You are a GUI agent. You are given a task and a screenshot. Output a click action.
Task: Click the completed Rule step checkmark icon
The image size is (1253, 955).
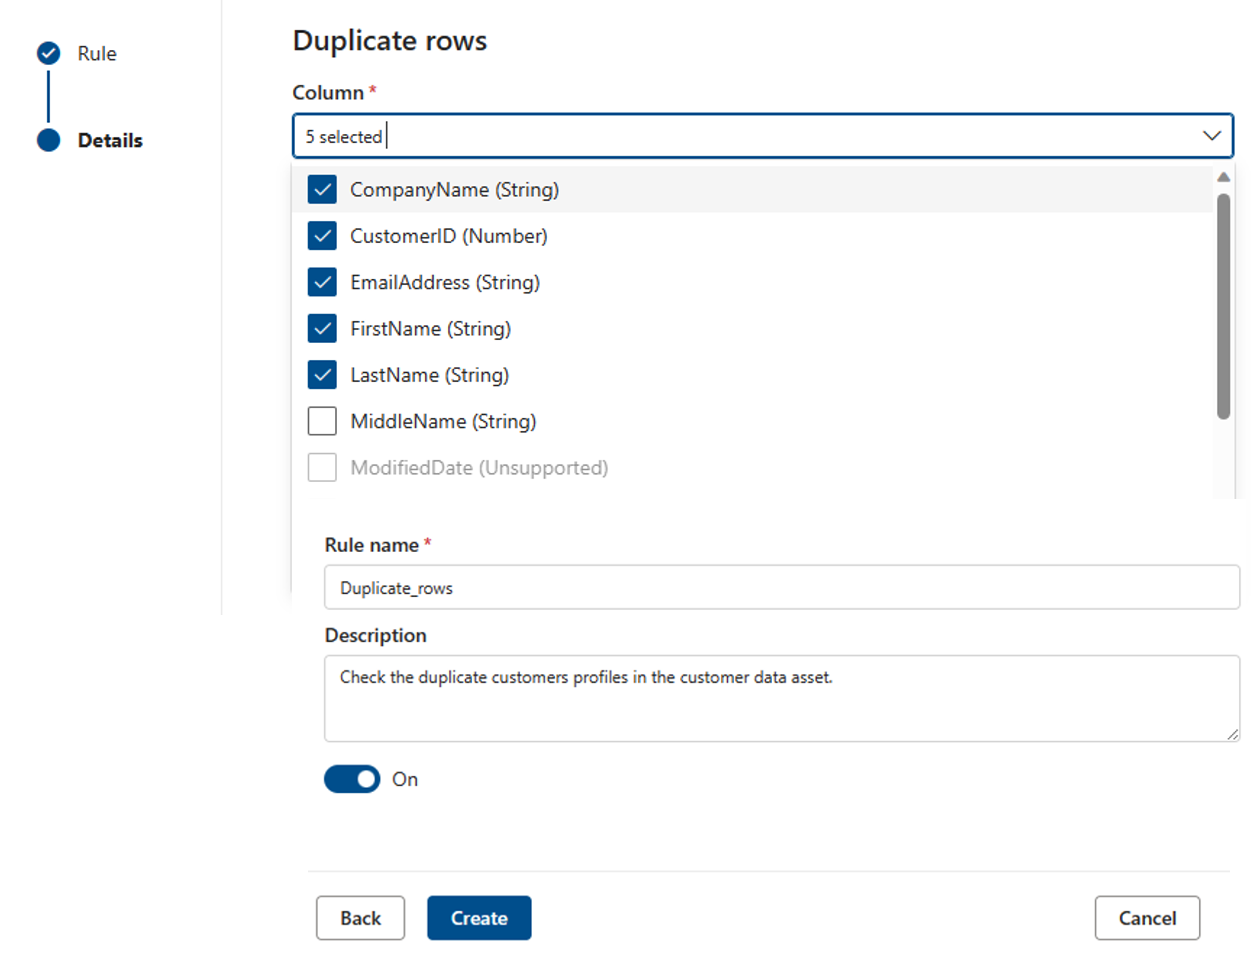pyautogui.click(x=48, y=53)
